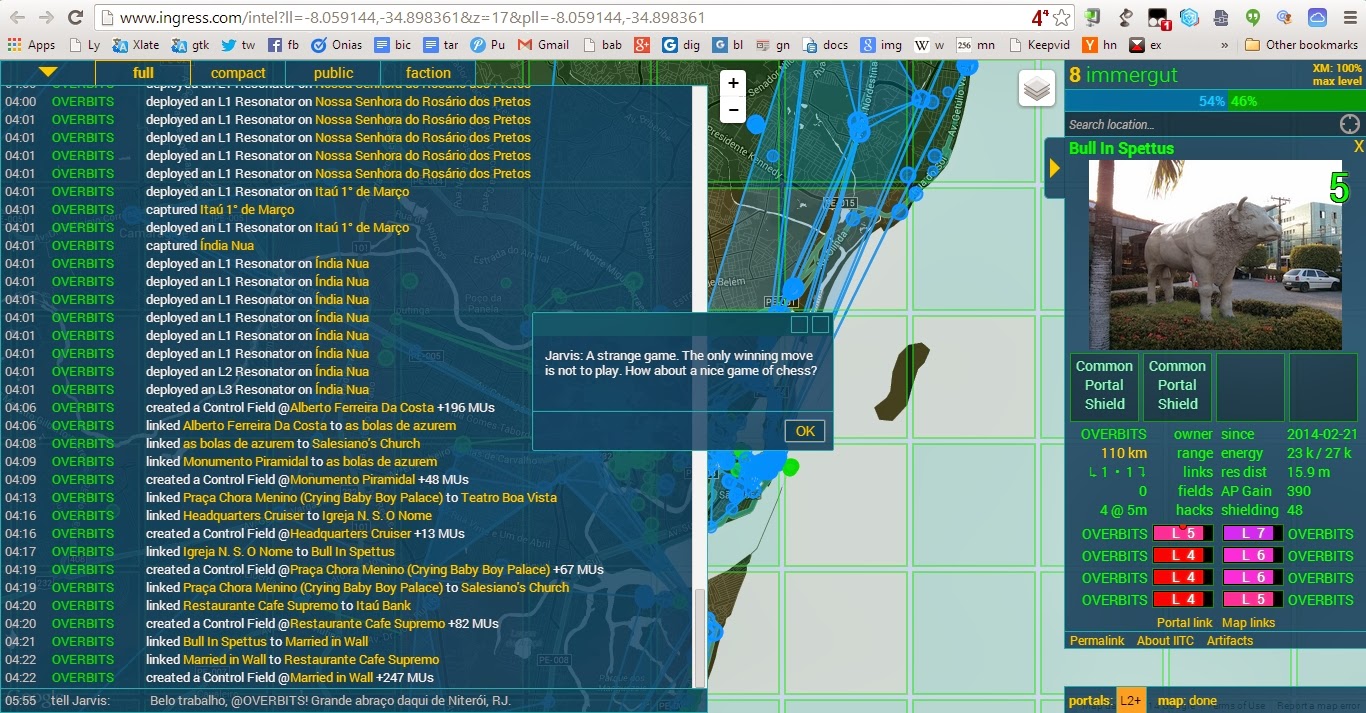Open the Gmail bookmark
The image size is (1366, 713).
[x=543, y=45]
